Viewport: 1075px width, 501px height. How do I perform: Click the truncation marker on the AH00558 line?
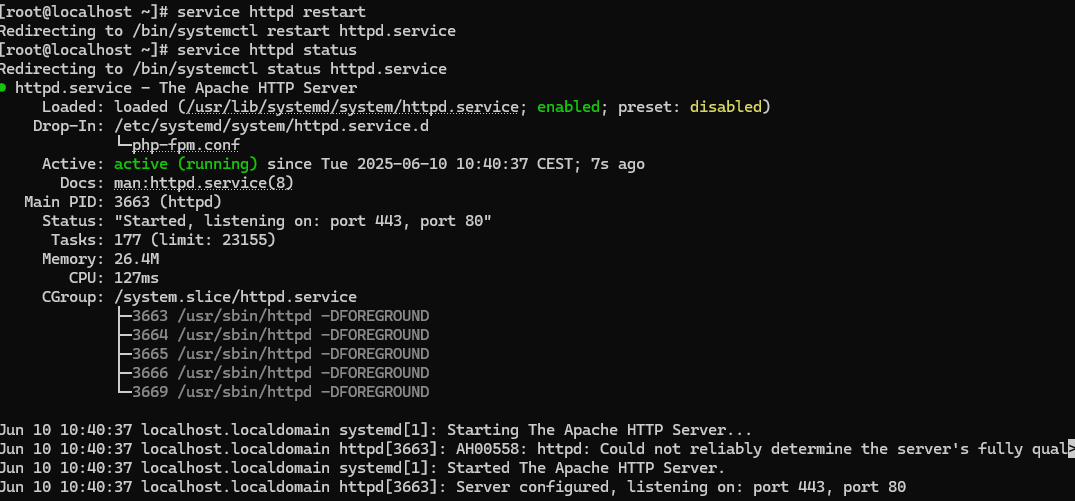(1070, 450)
